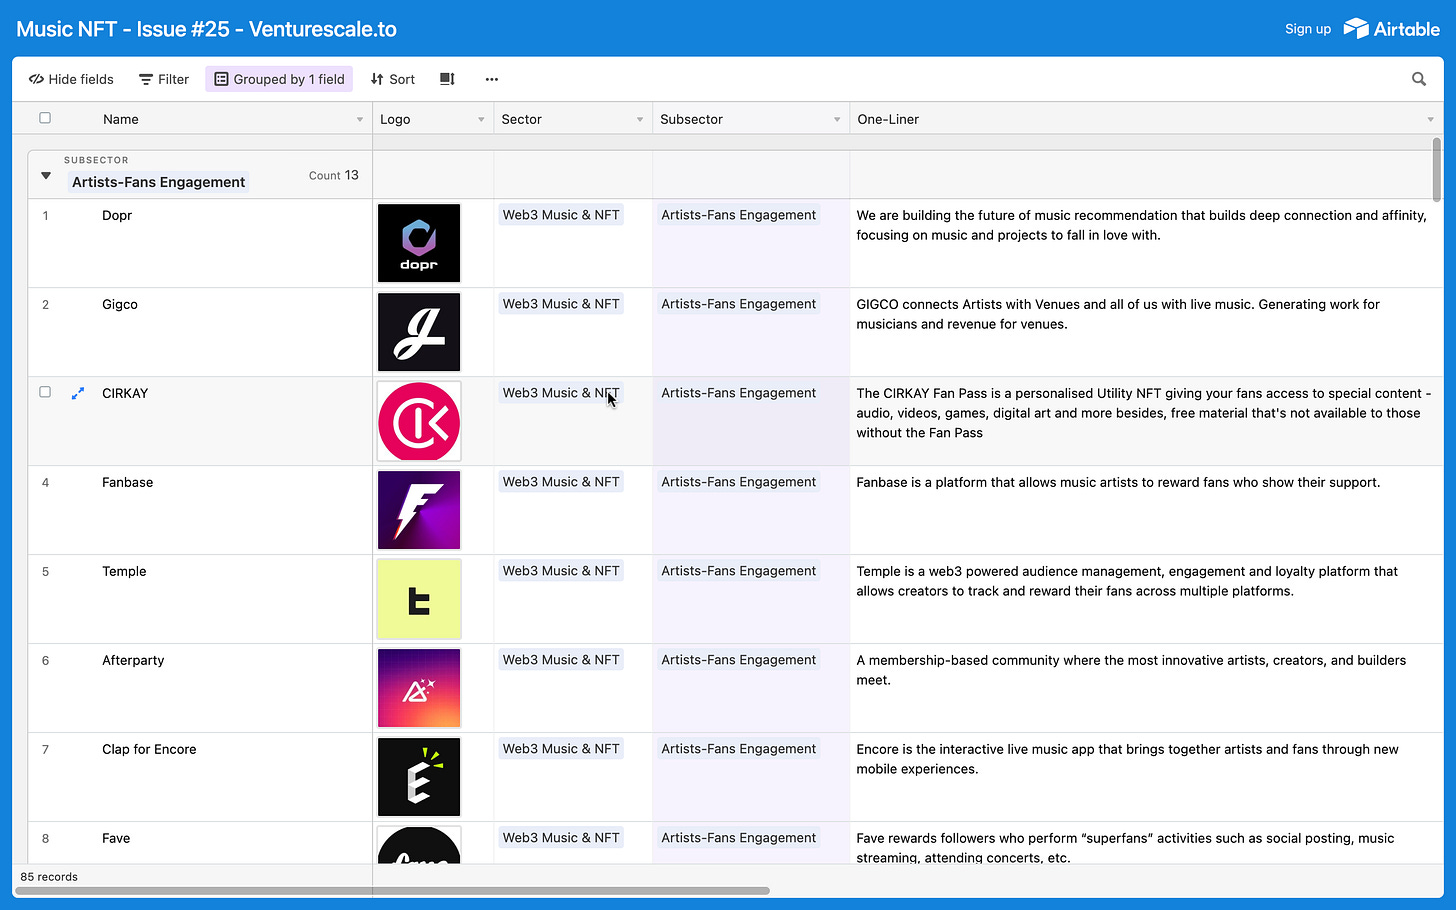Click the Fanbase platform description cell
Viewport: 1456px width, 910px height.
pos(1146,510)
